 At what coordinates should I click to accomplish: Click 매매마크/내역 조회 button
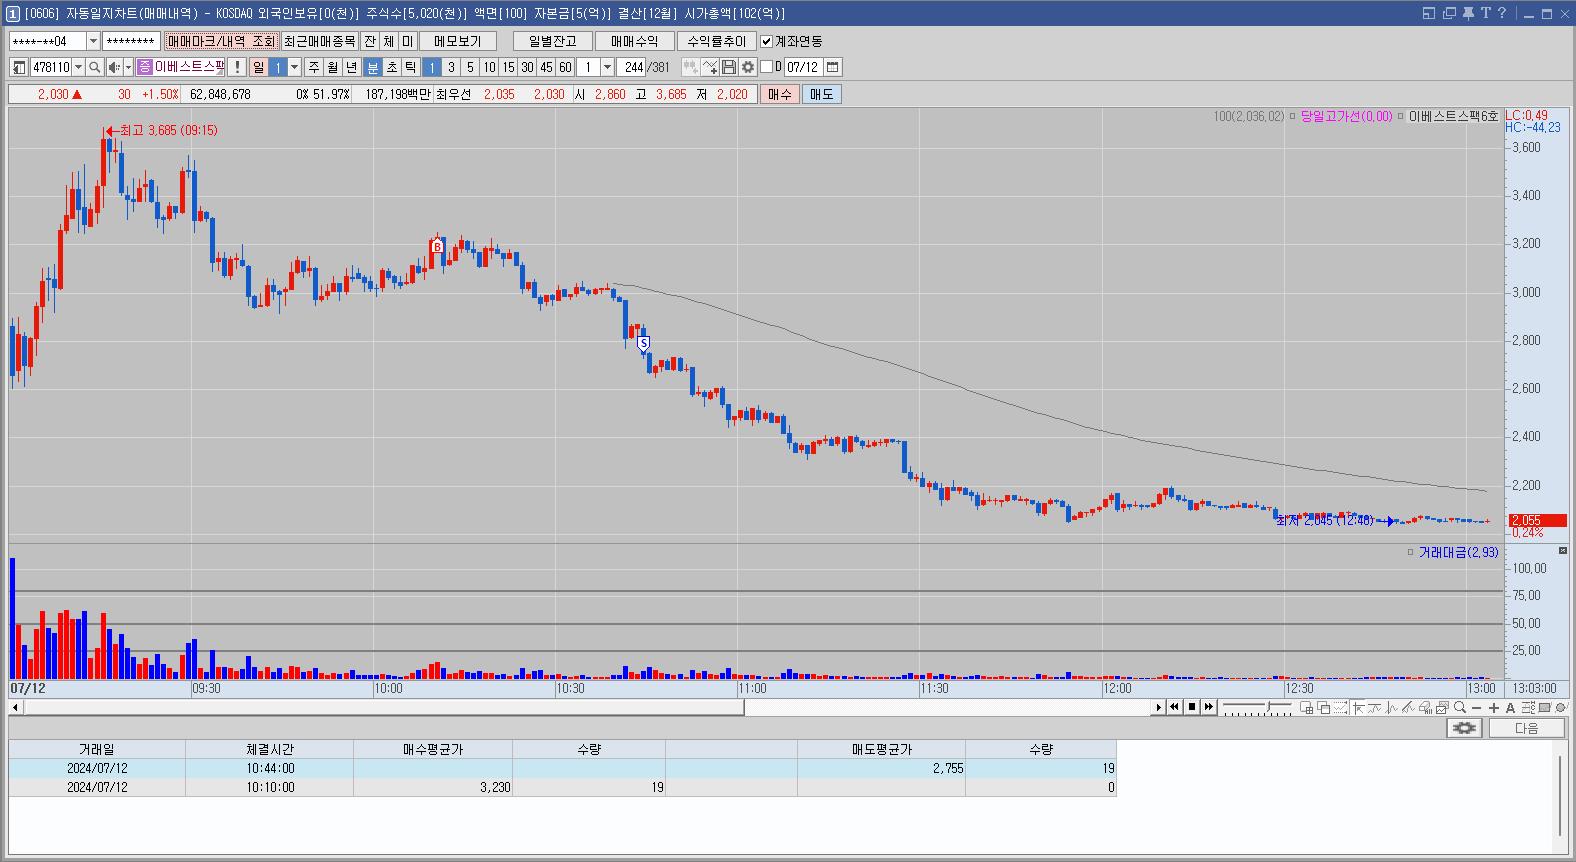pyautogui.click(x=221, y=41)
